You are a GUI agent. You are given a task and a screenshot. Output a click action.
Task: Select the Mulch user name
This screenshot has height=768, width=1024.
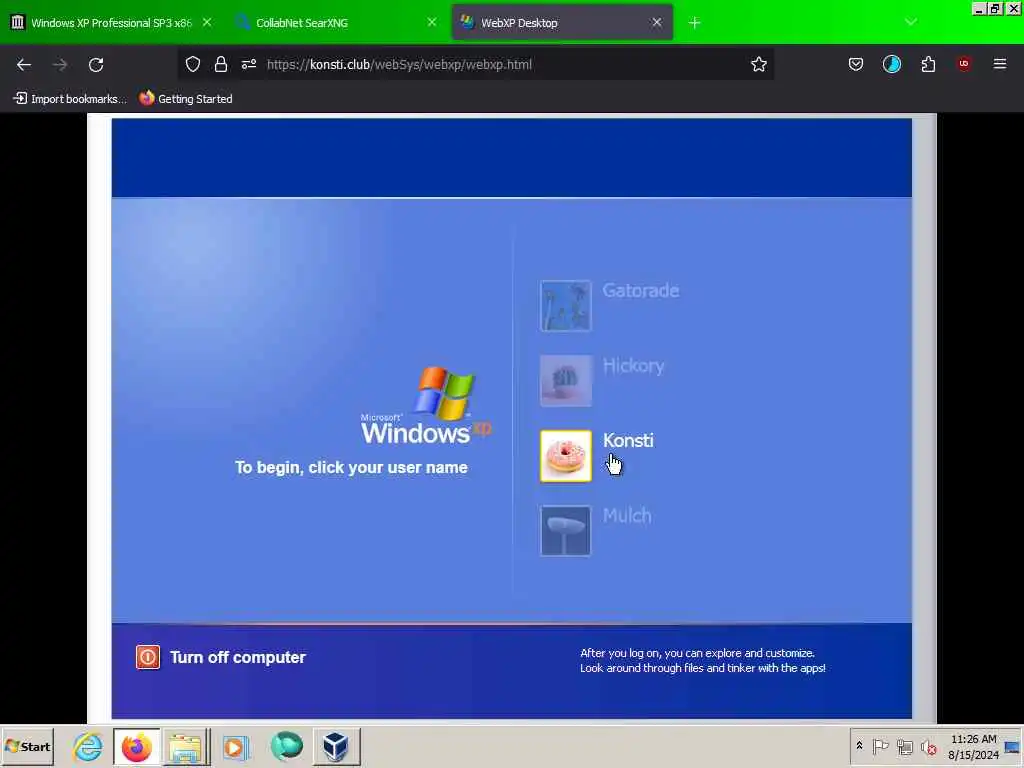627,516
